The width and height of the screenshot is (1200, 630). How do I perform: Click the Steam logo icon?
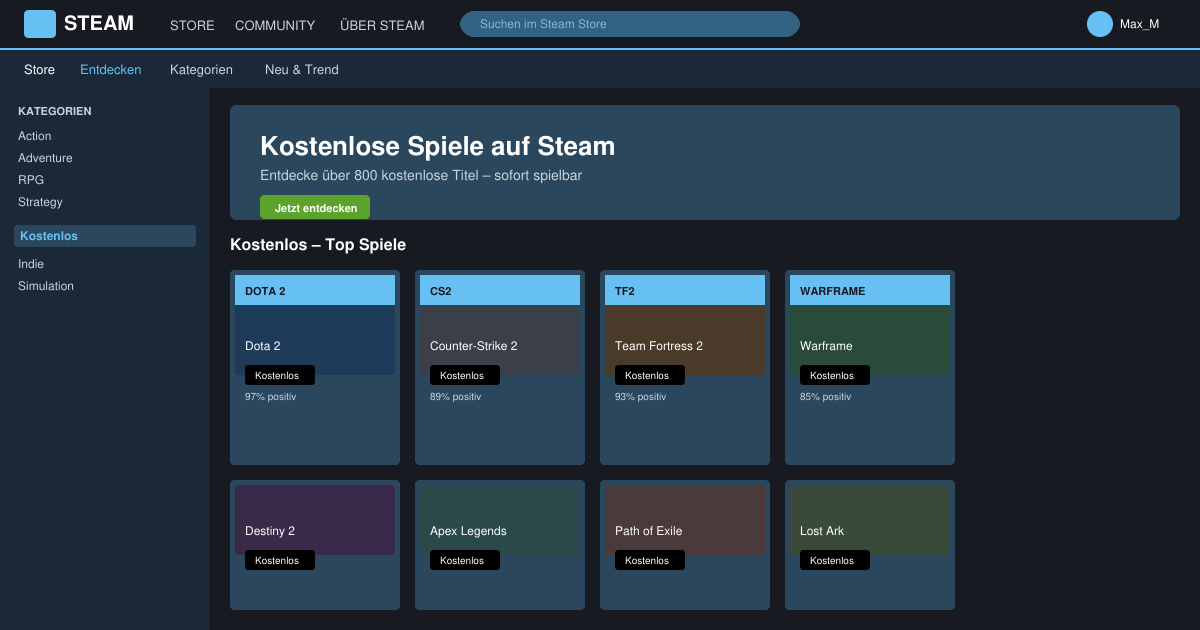click(x=40, y=24)
